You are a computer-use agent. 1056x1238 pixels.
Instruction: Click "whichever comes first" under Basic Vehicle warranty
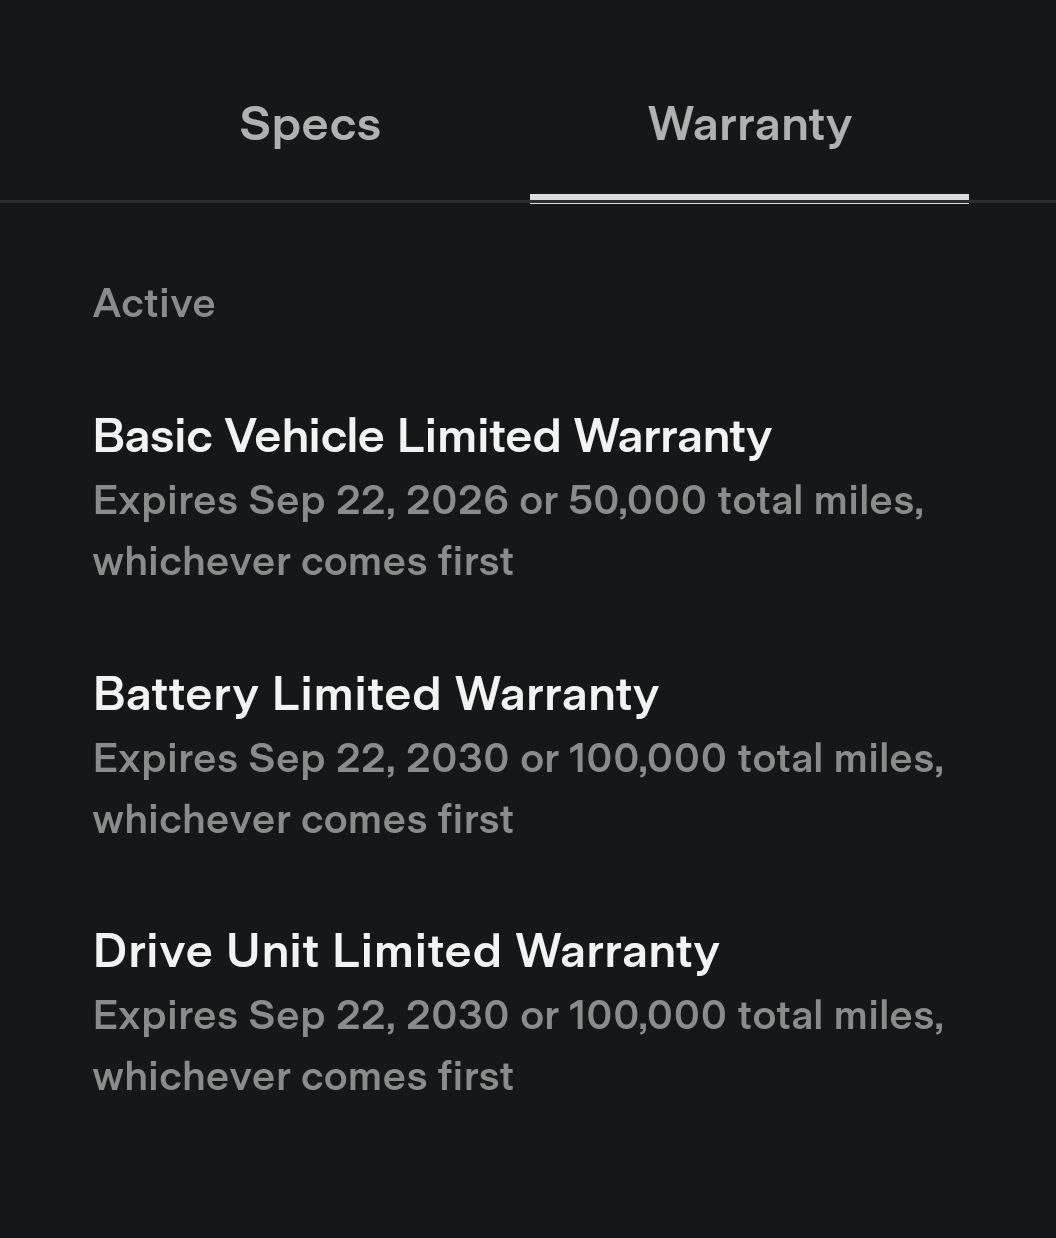pos(303,561)
